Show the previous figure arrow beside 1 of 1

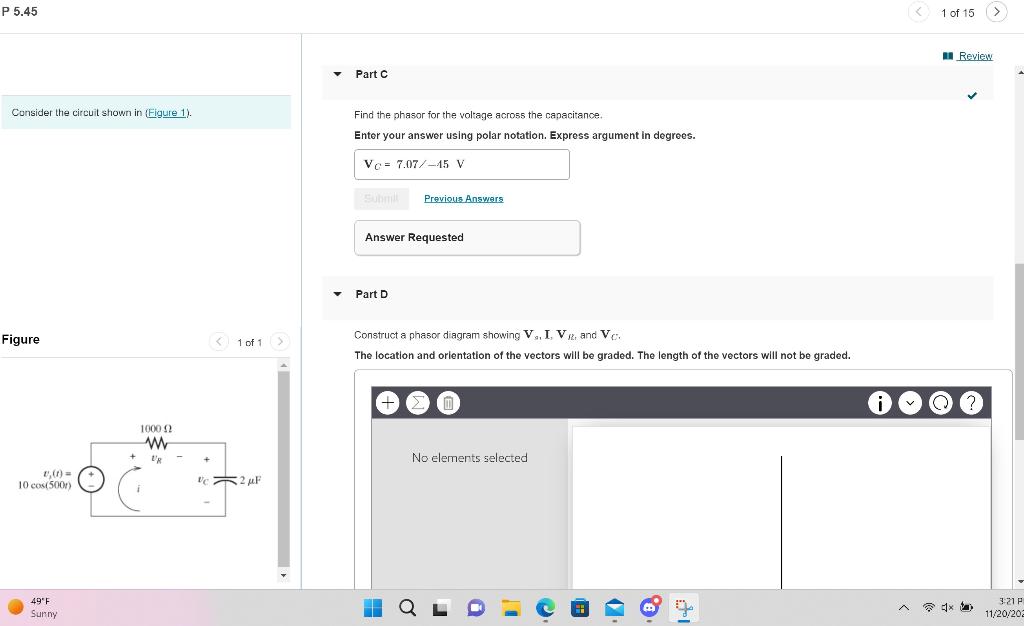(219, 341)
